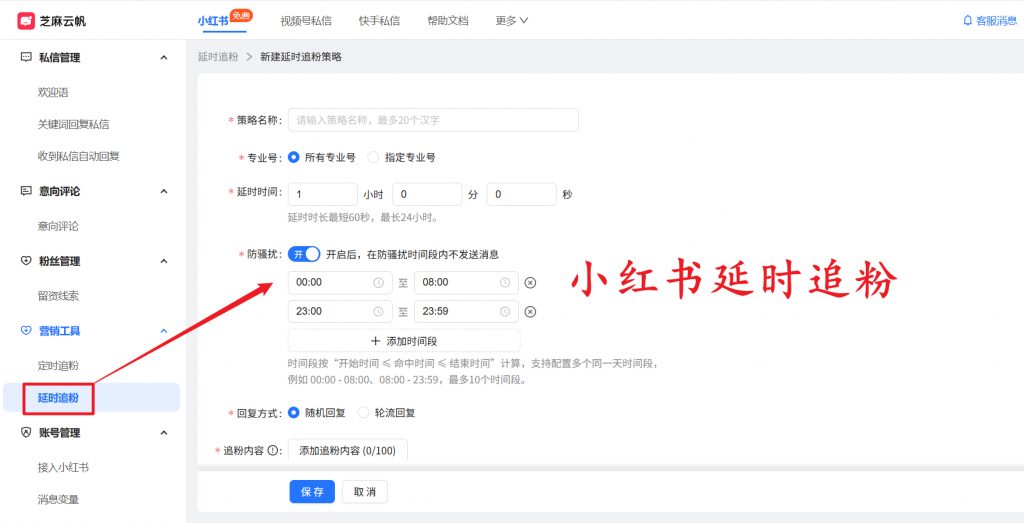Remove the 00:00 to 08:00 time range
1024x523 pixels.
click(x=530, y=283)
